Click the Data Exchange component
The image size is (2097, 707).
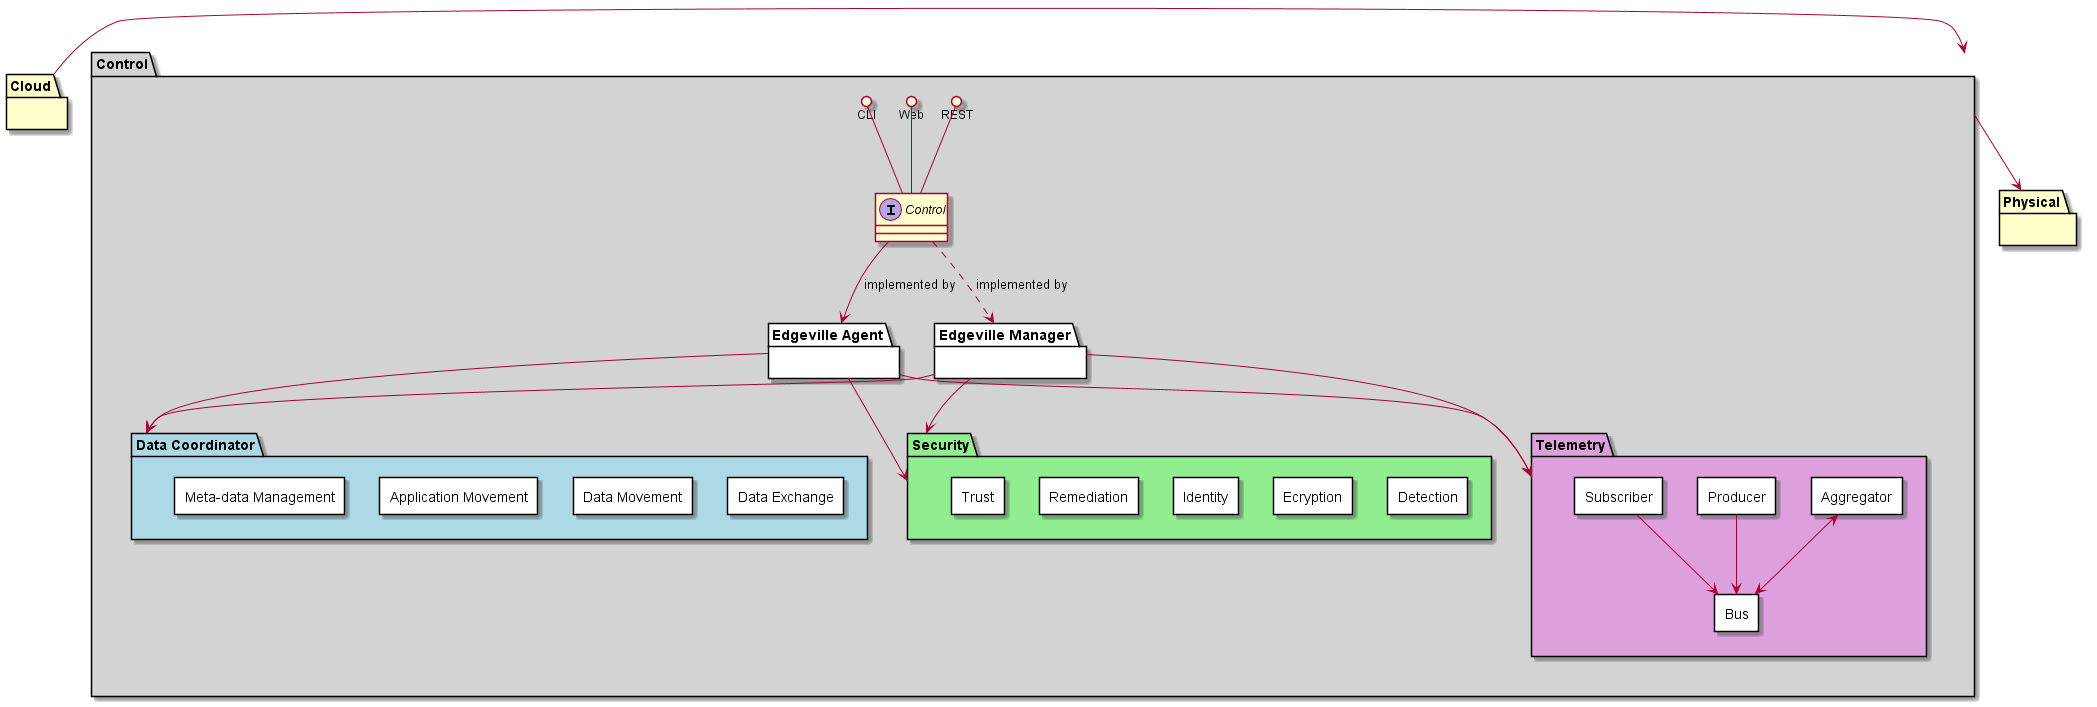[x=786, y=497]
